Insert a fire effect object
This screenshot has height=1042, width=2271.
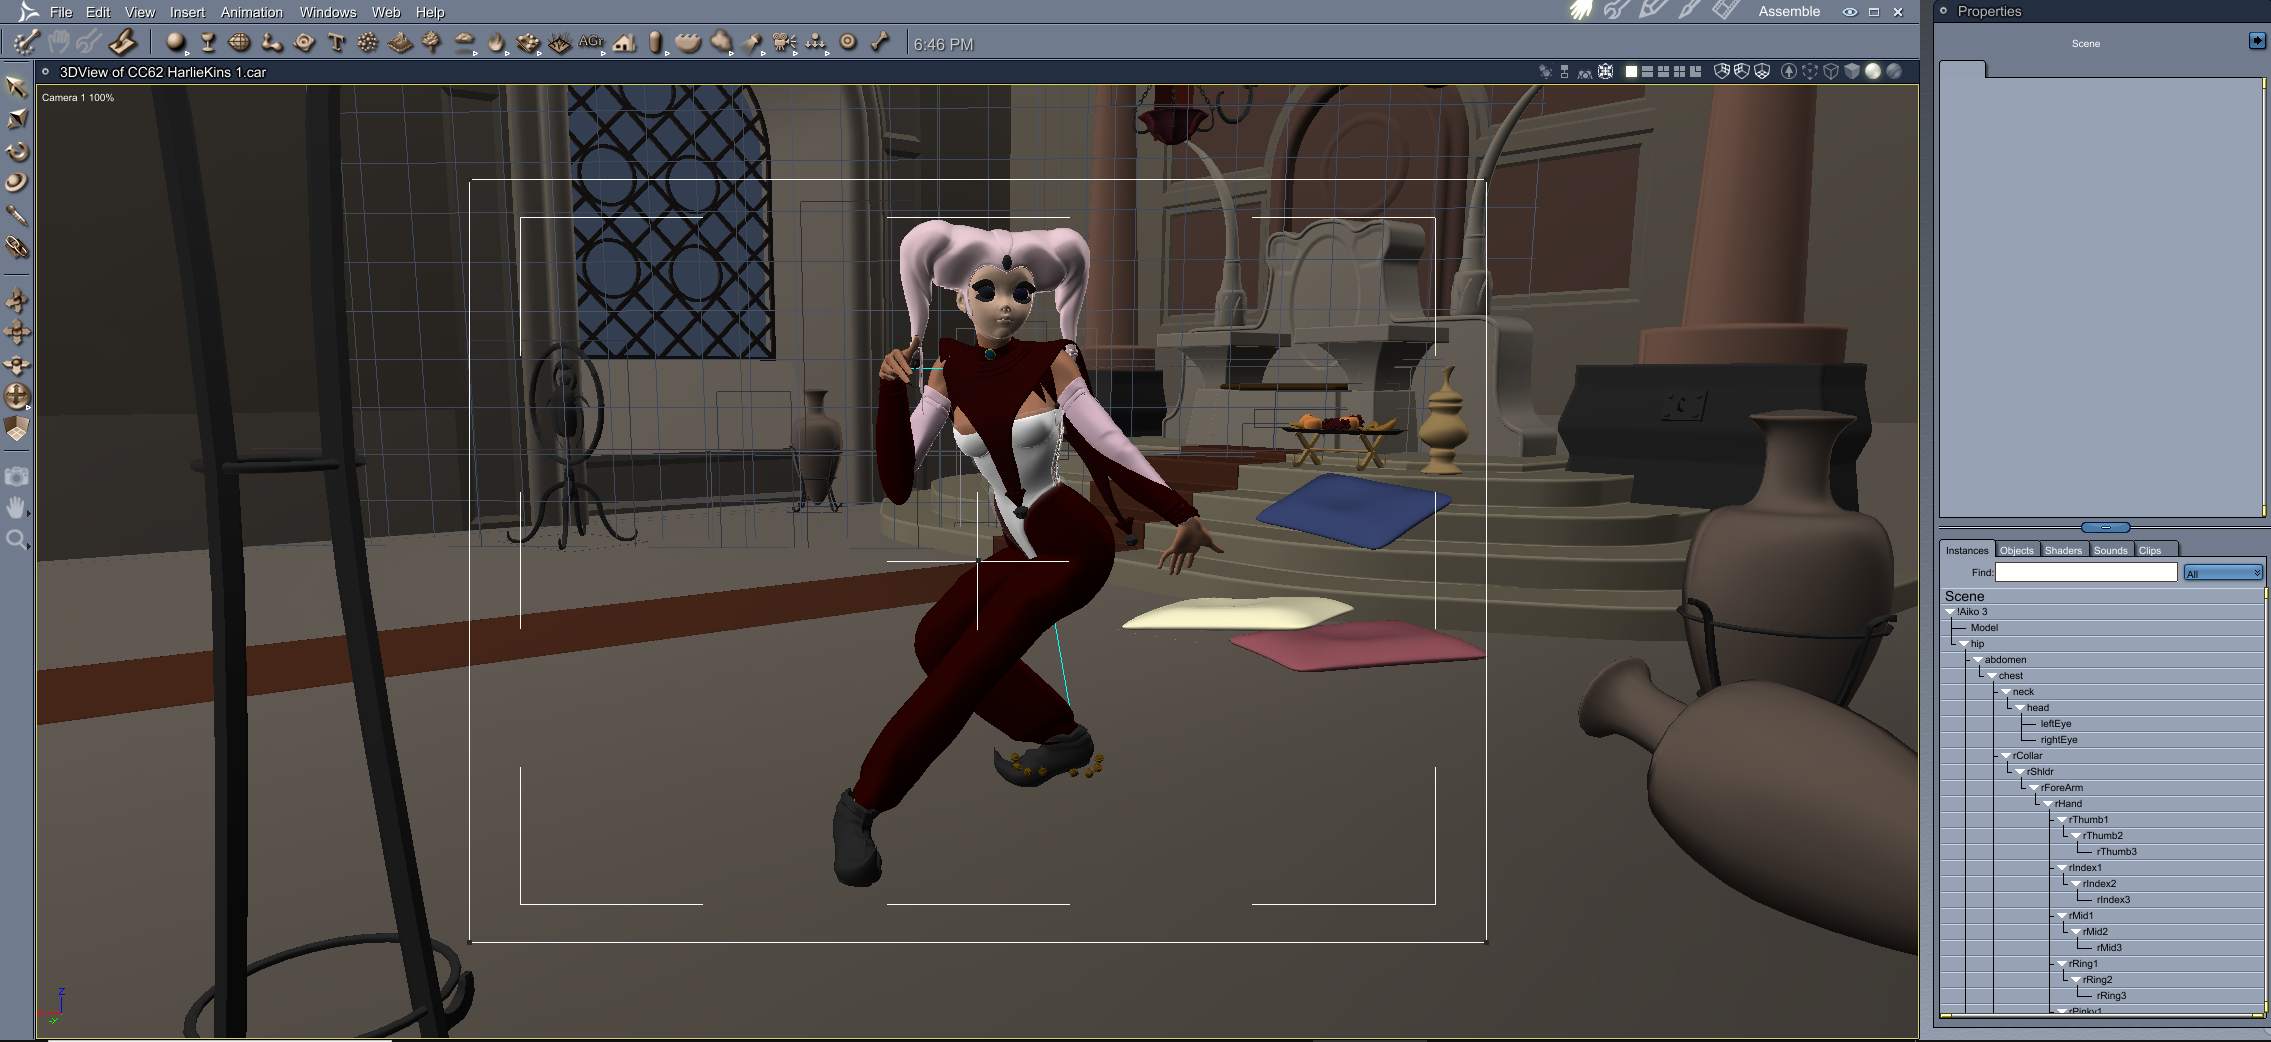[496, 42]
